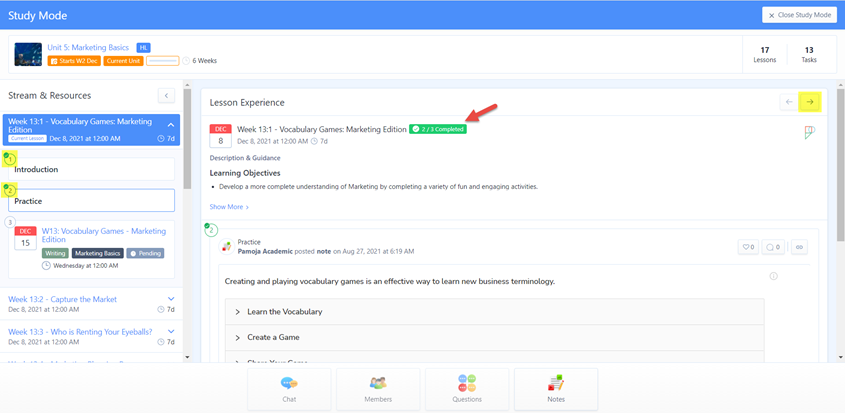Go to previous lesson arrow
Viewport: 845px width, 413px height.
[x=789, y=102]
